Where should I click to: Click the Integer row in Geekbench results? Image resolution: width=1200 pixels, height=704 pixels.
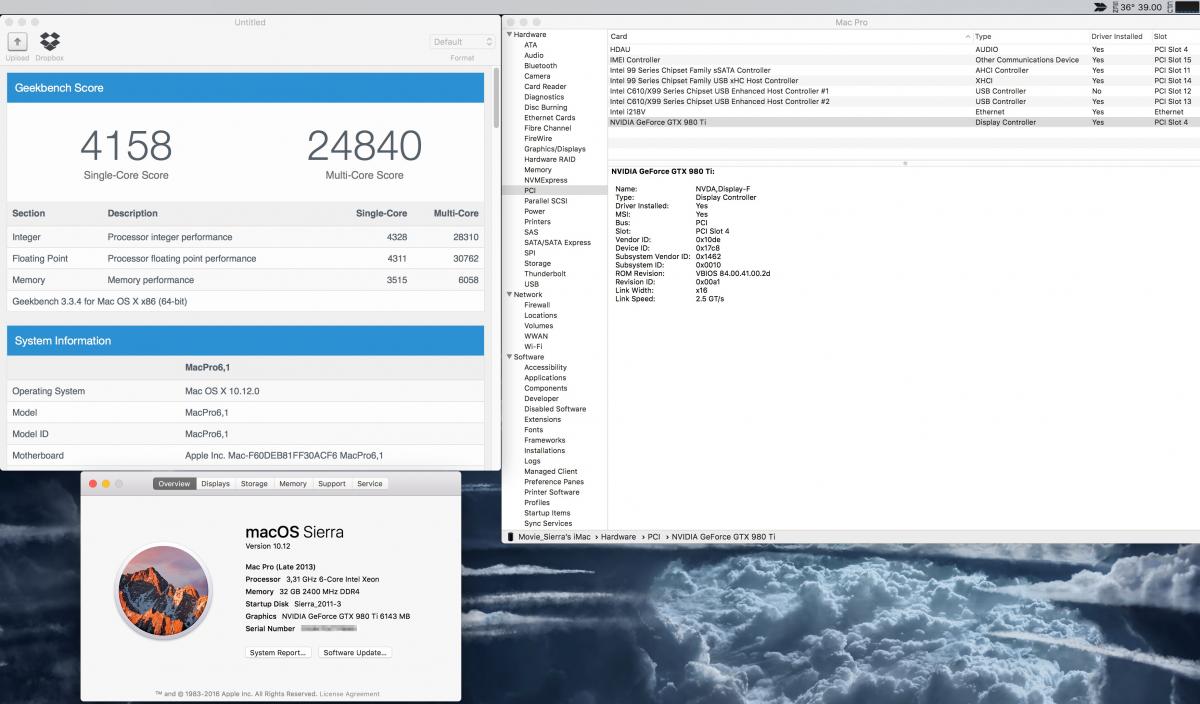point(246,237)
